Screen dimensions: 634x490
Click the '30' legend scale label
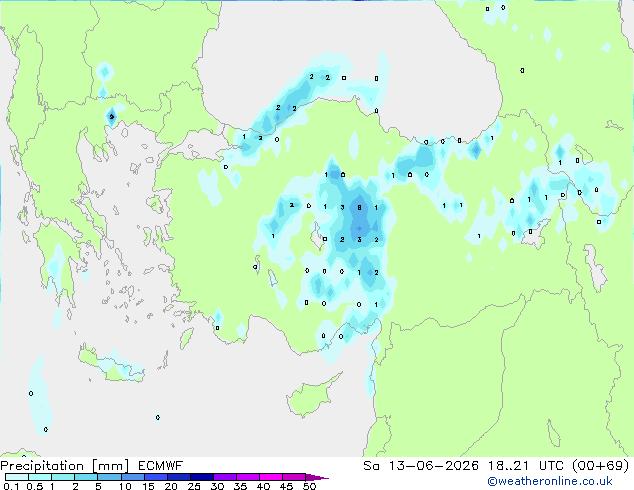point(217,486)
